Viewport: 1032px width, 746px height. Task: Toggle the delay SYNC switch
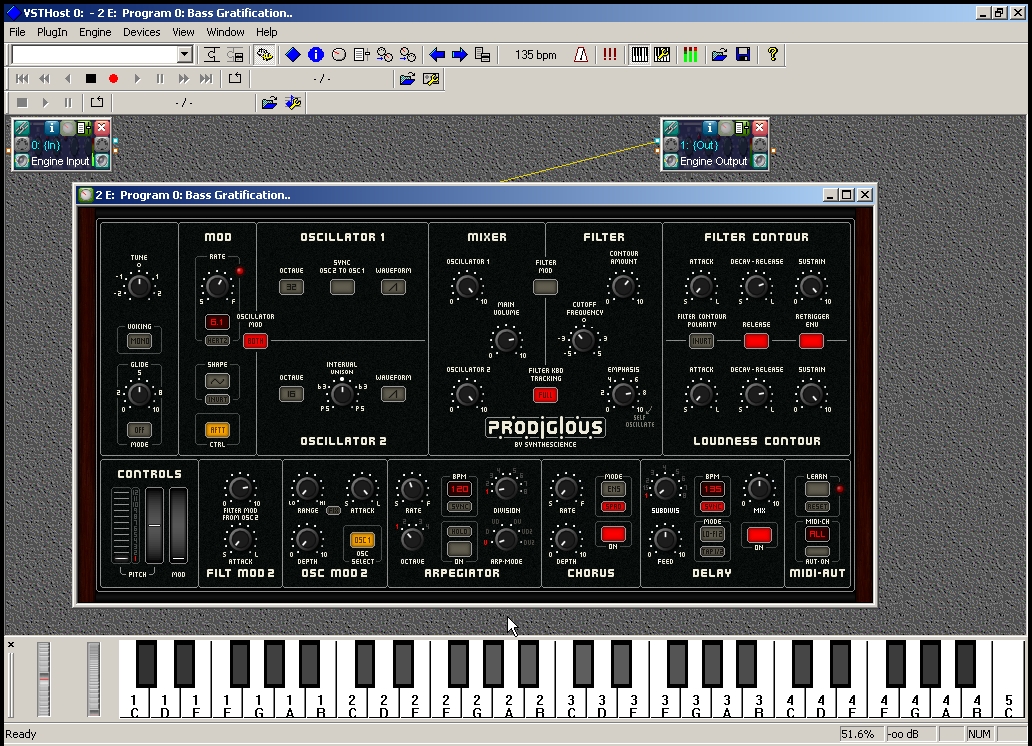pos(712,506)
